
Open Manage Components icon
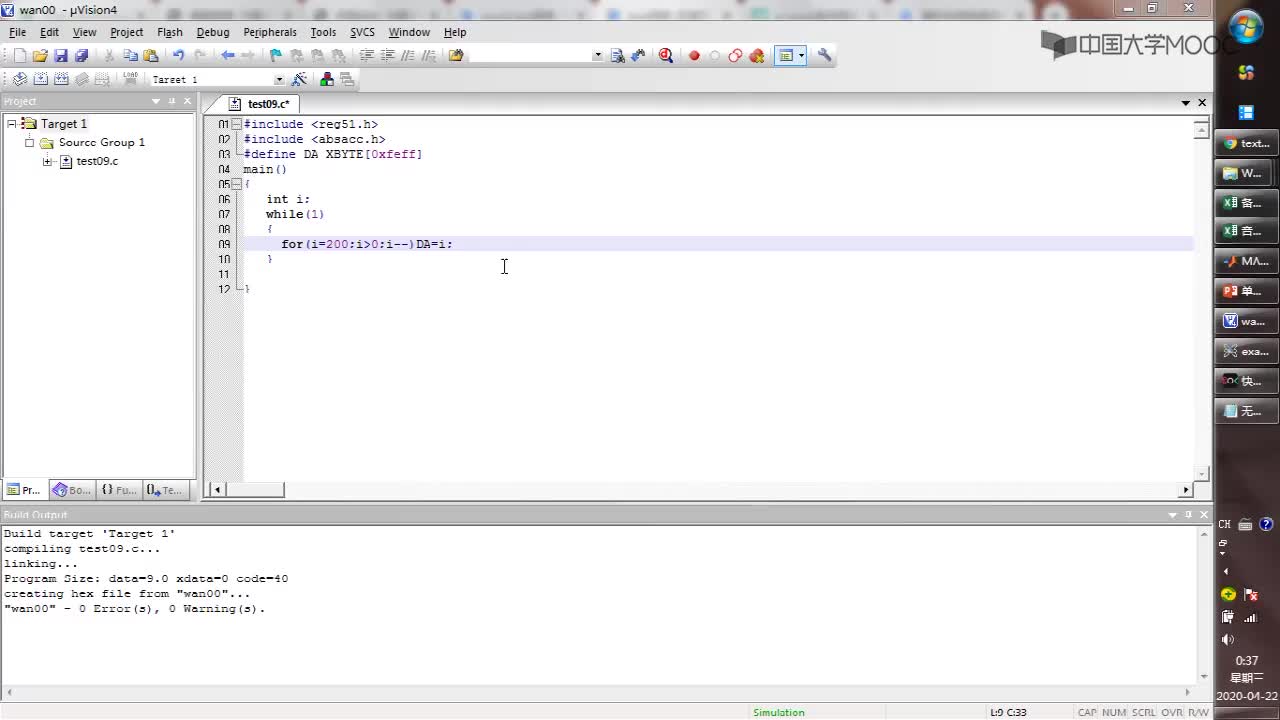point(327,79)
